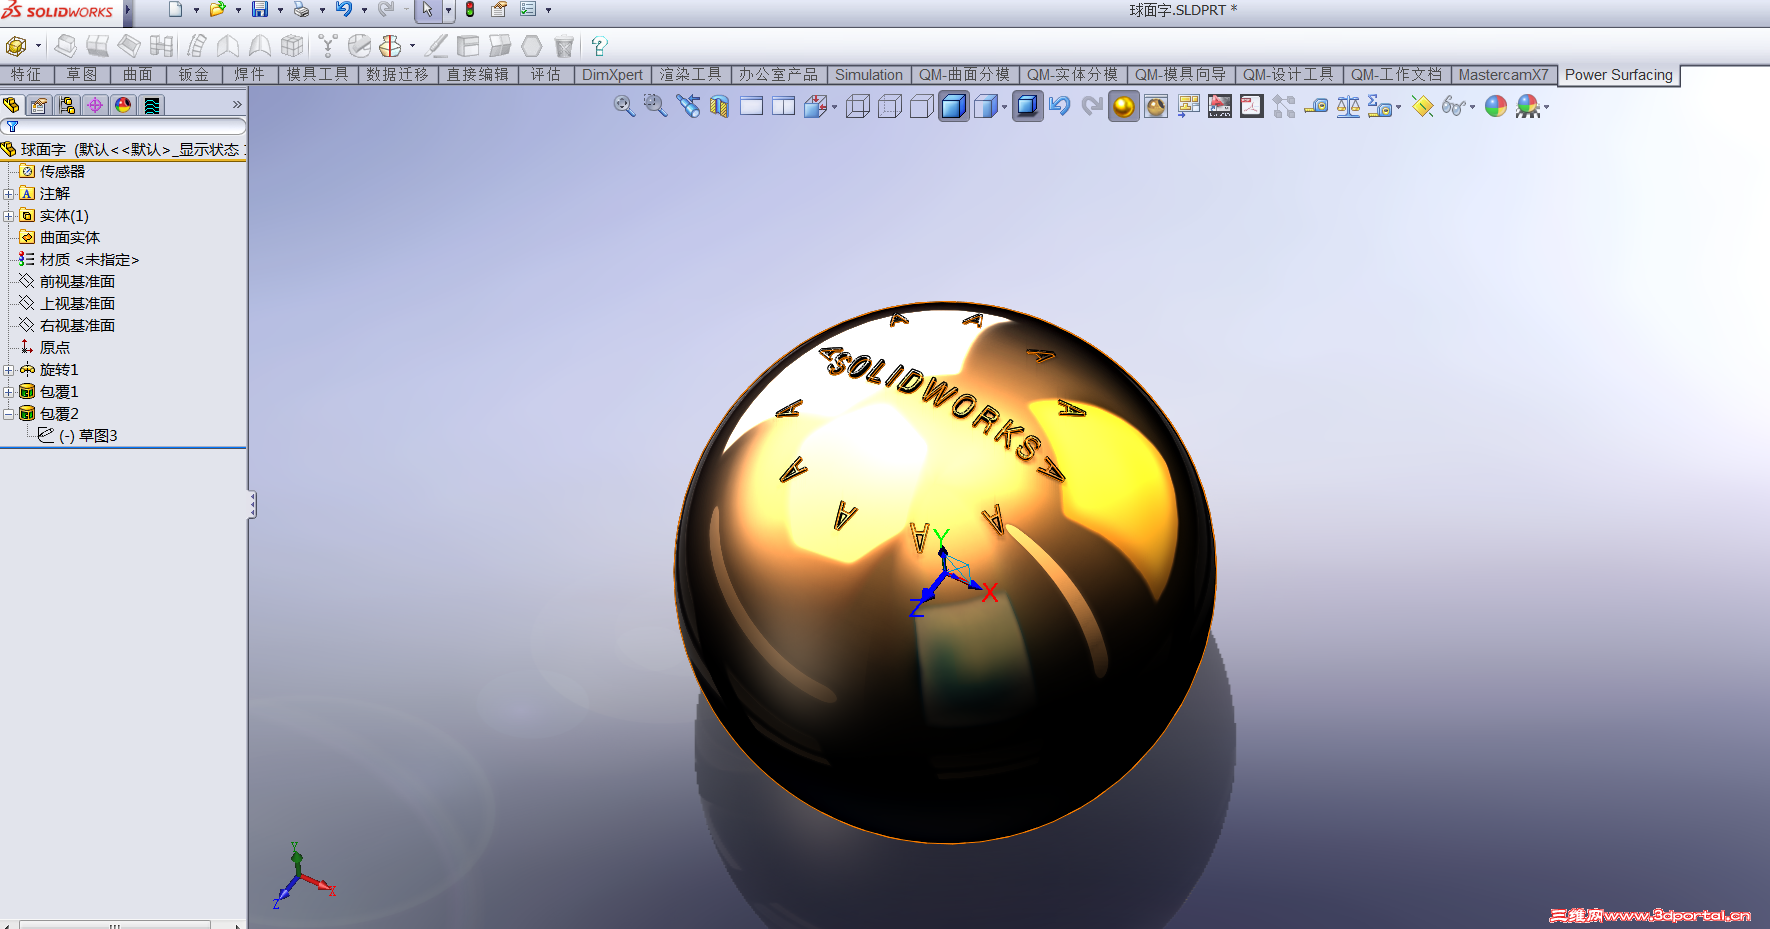This screenshot has height=929, width=1770.
Task: Expand the 实体(1) tree node
Action: [8, 216]
